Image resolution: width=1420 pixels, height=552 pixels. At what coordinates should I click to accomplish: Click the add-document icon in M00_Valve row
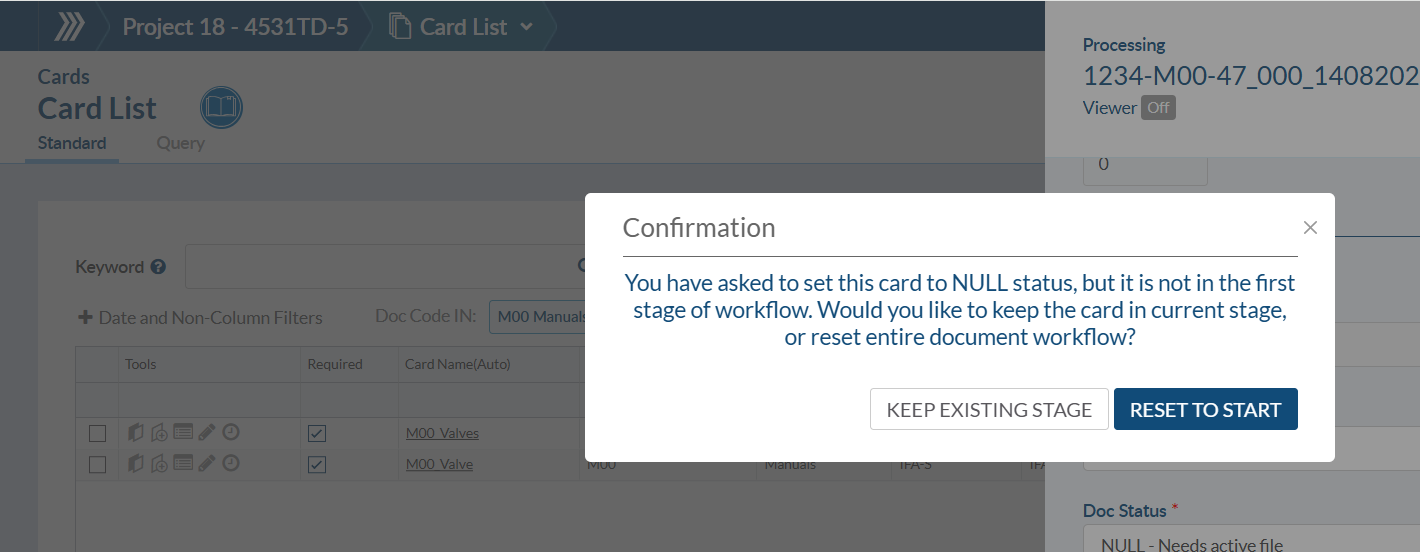160,463
